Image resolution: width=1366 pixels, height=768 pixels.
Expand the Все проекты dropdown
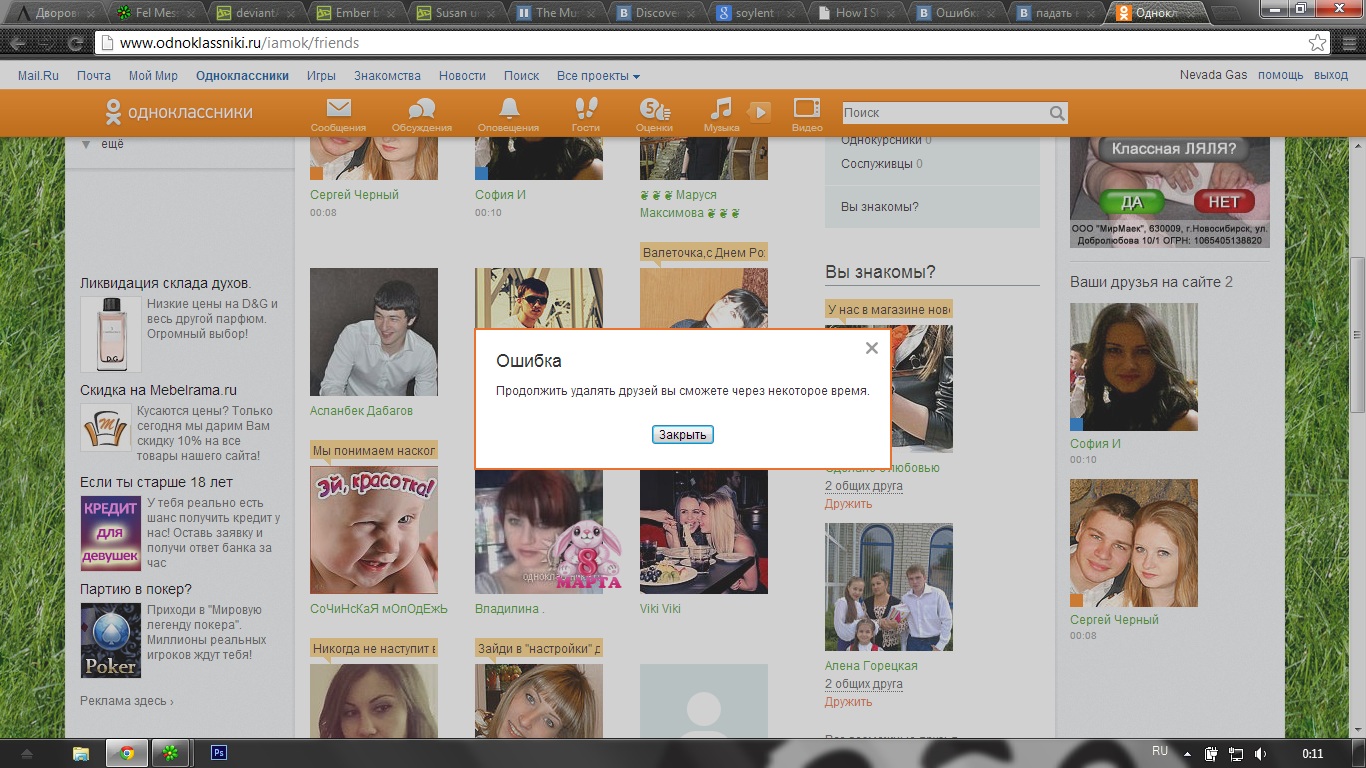tap(598, 76)
